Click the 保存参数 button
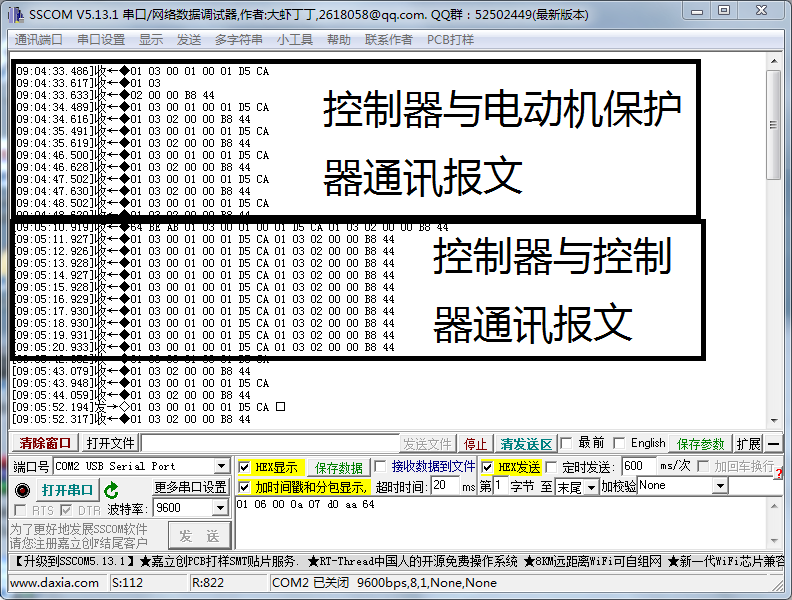 pyautogui.click(x=700, y=444)
